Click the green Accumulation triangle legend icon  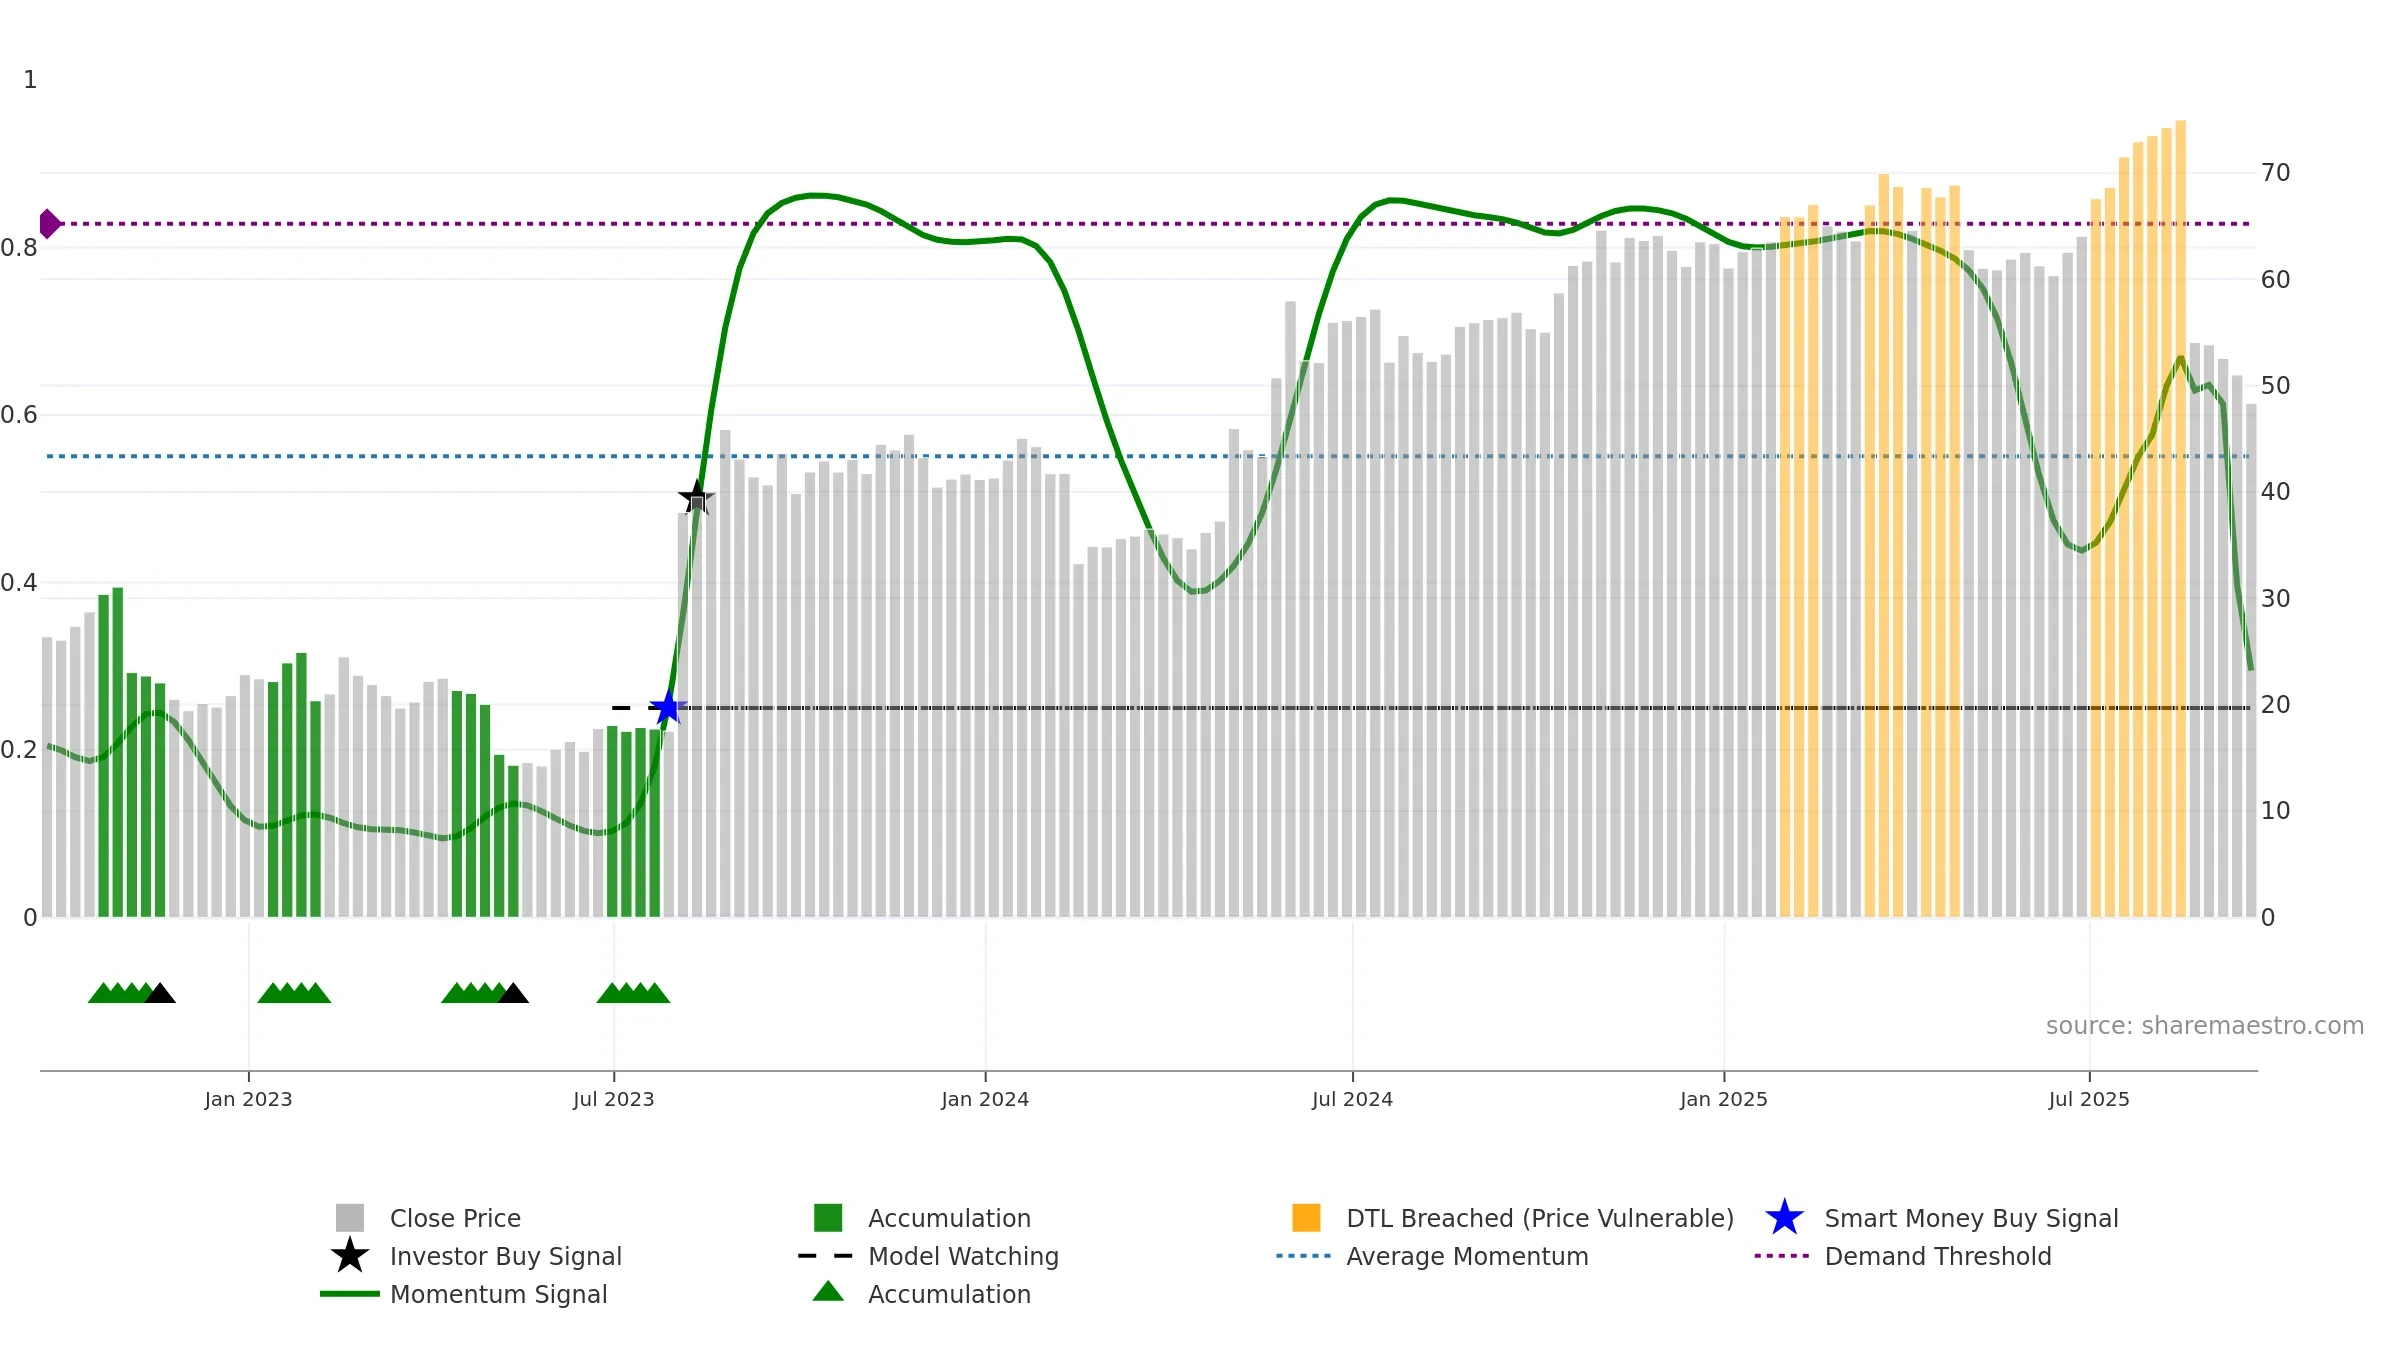pos(828,1291)
